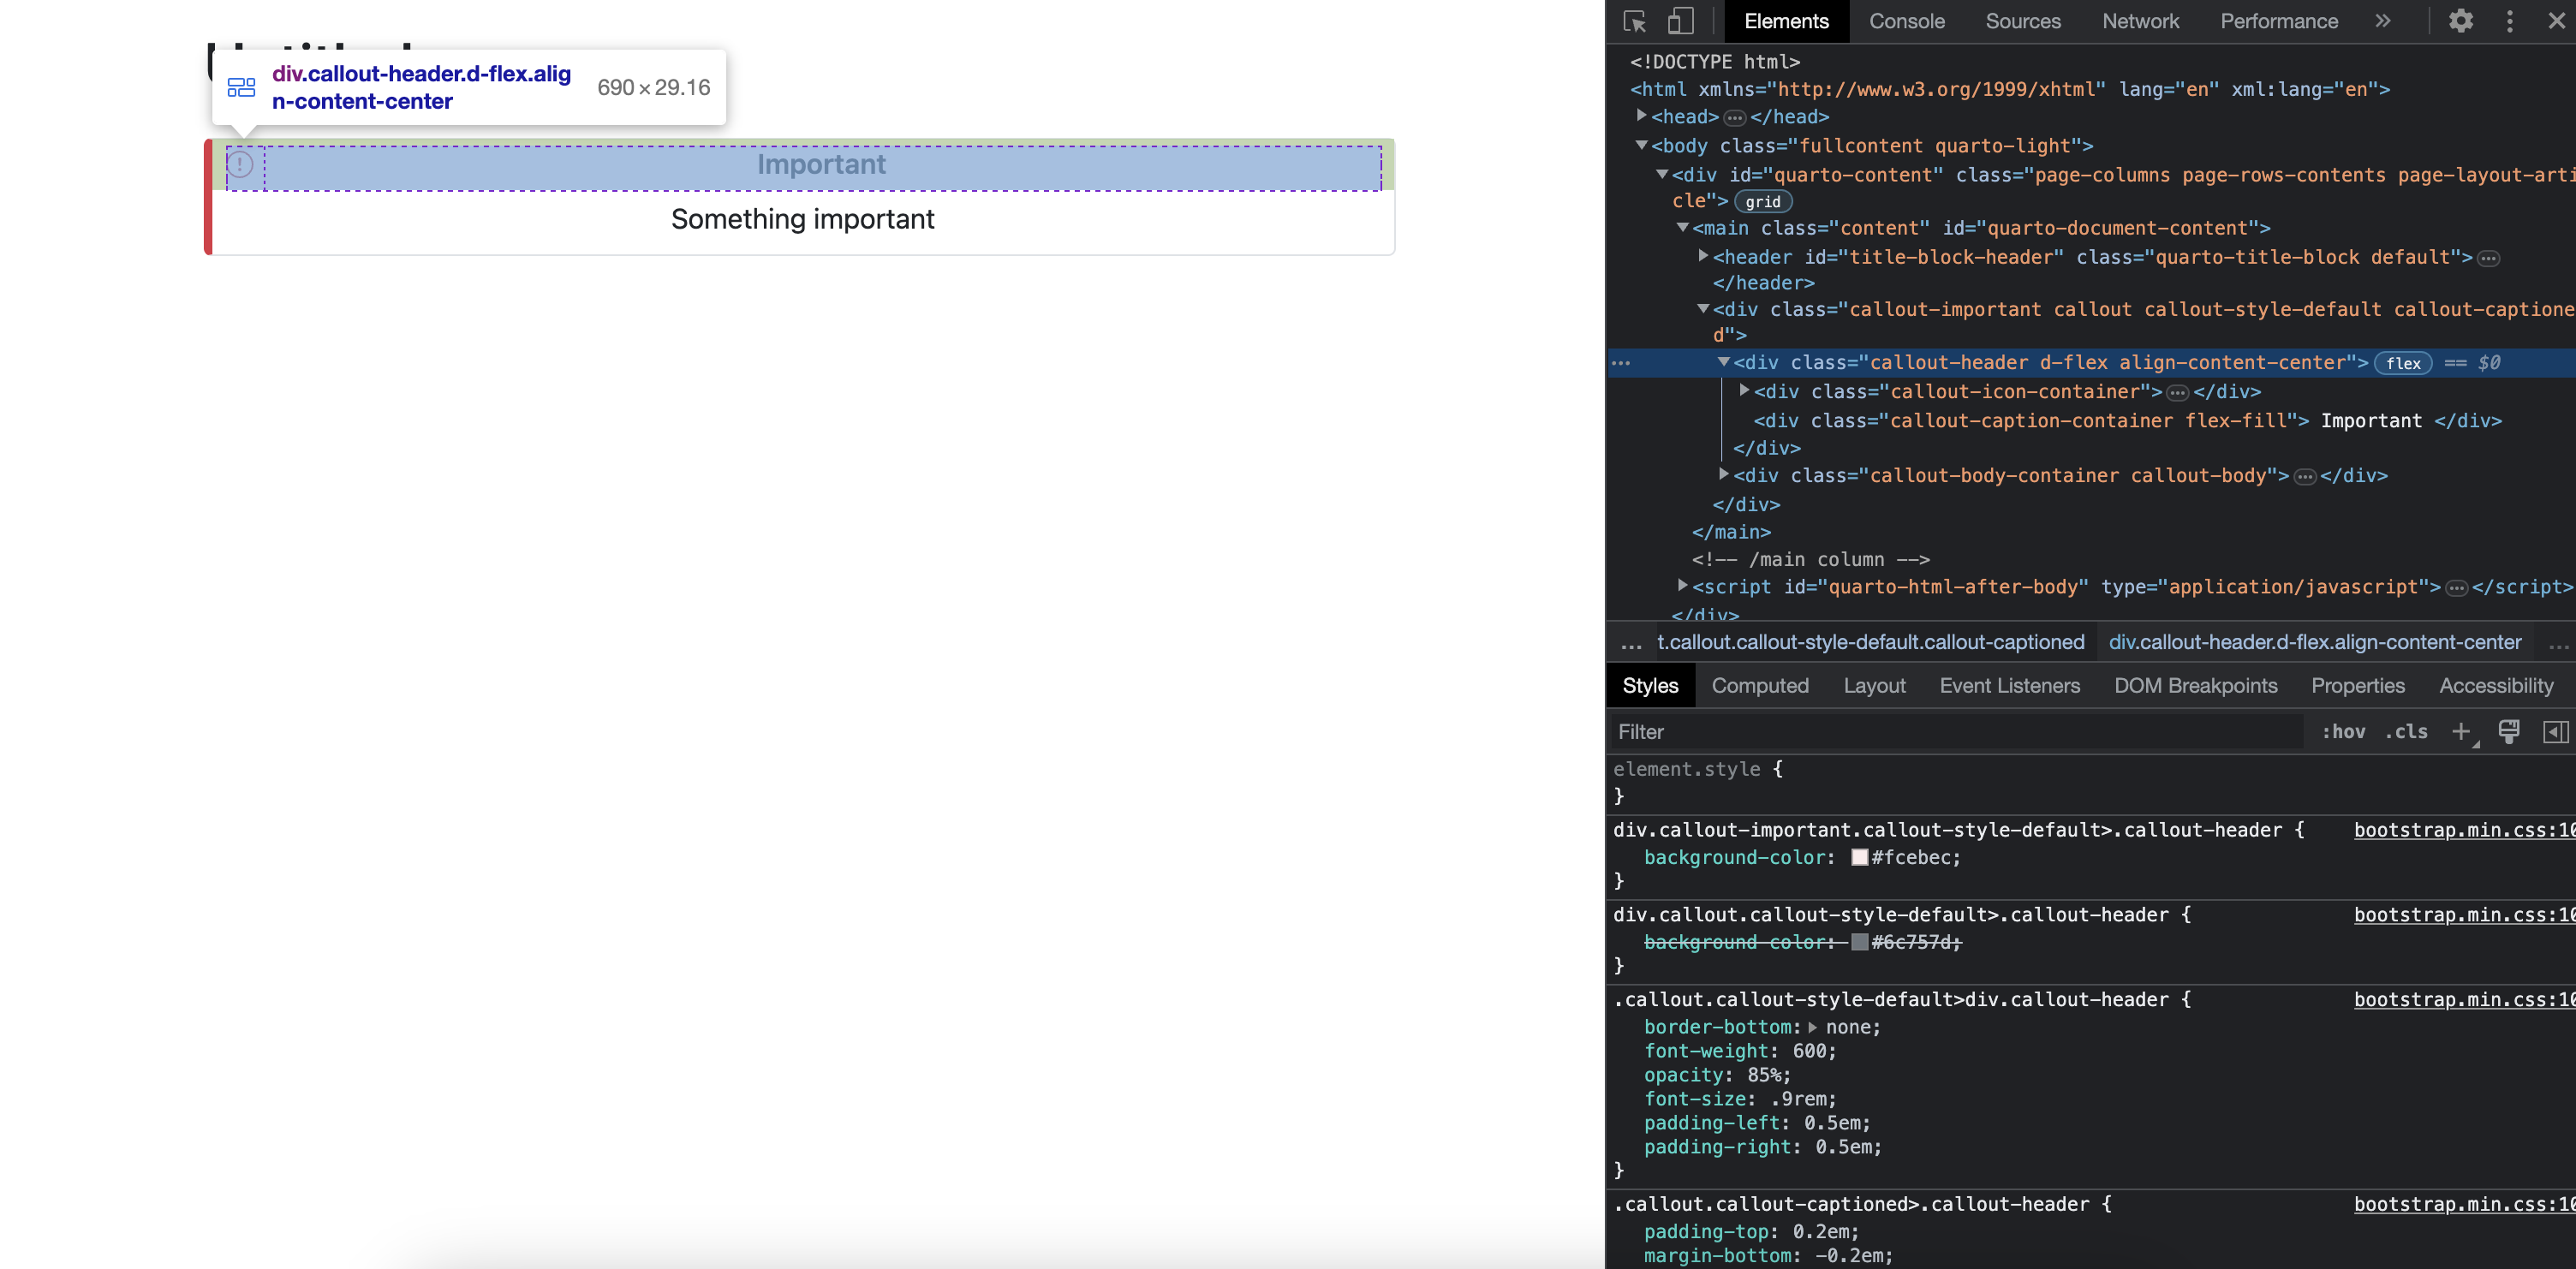Open the Network tab
The image size is (2576, 1269).
tap(2140, 21)
